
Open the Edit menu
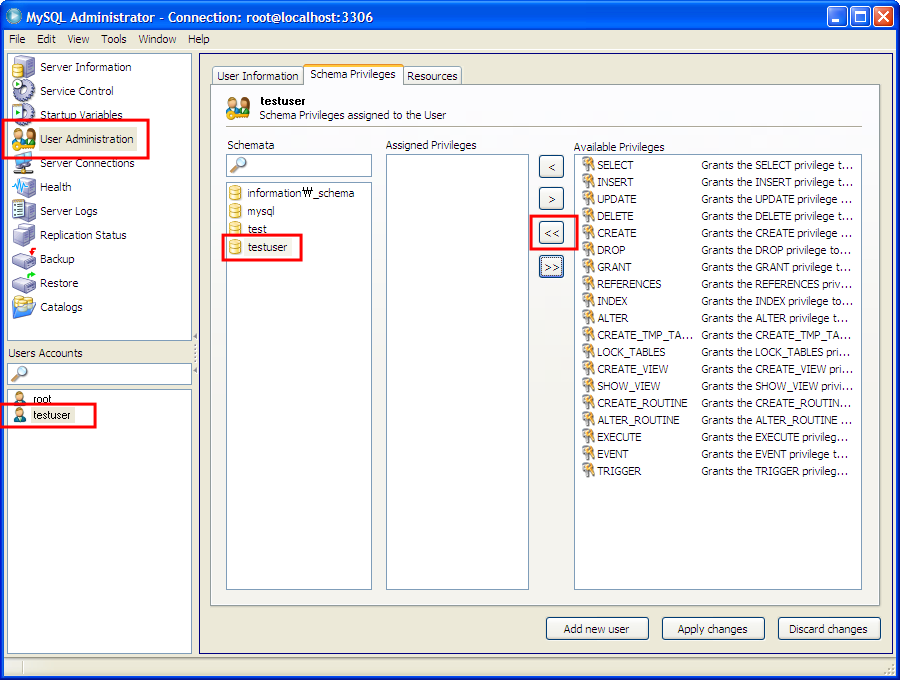46,39
